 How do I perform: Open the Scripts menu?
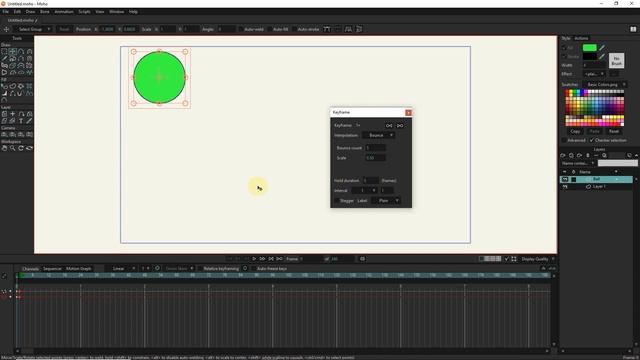click(x=84, y=12)
